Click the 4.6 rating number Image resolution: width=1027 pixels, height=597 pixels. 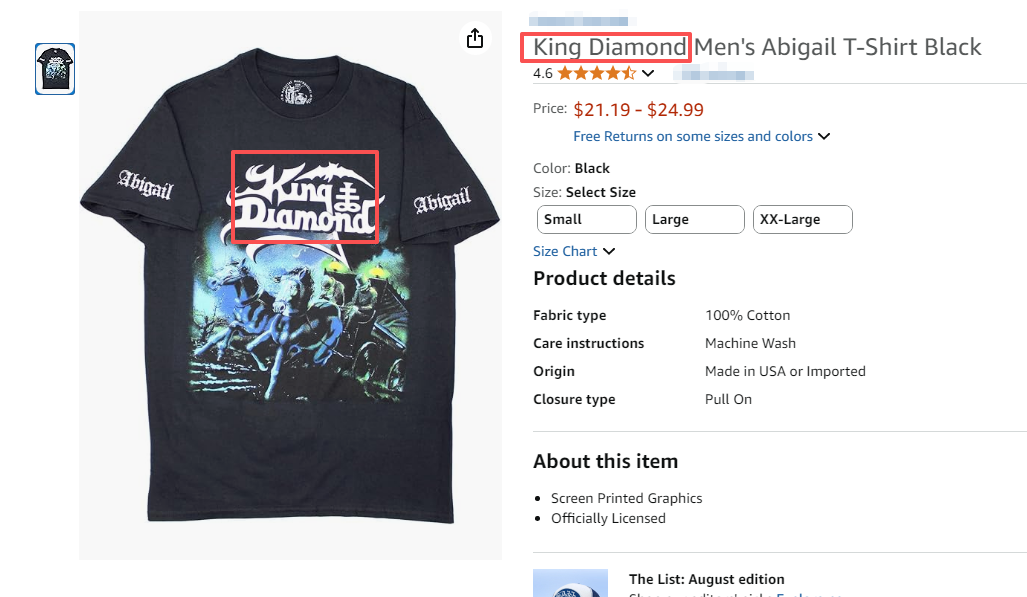[x=543, y=73]
